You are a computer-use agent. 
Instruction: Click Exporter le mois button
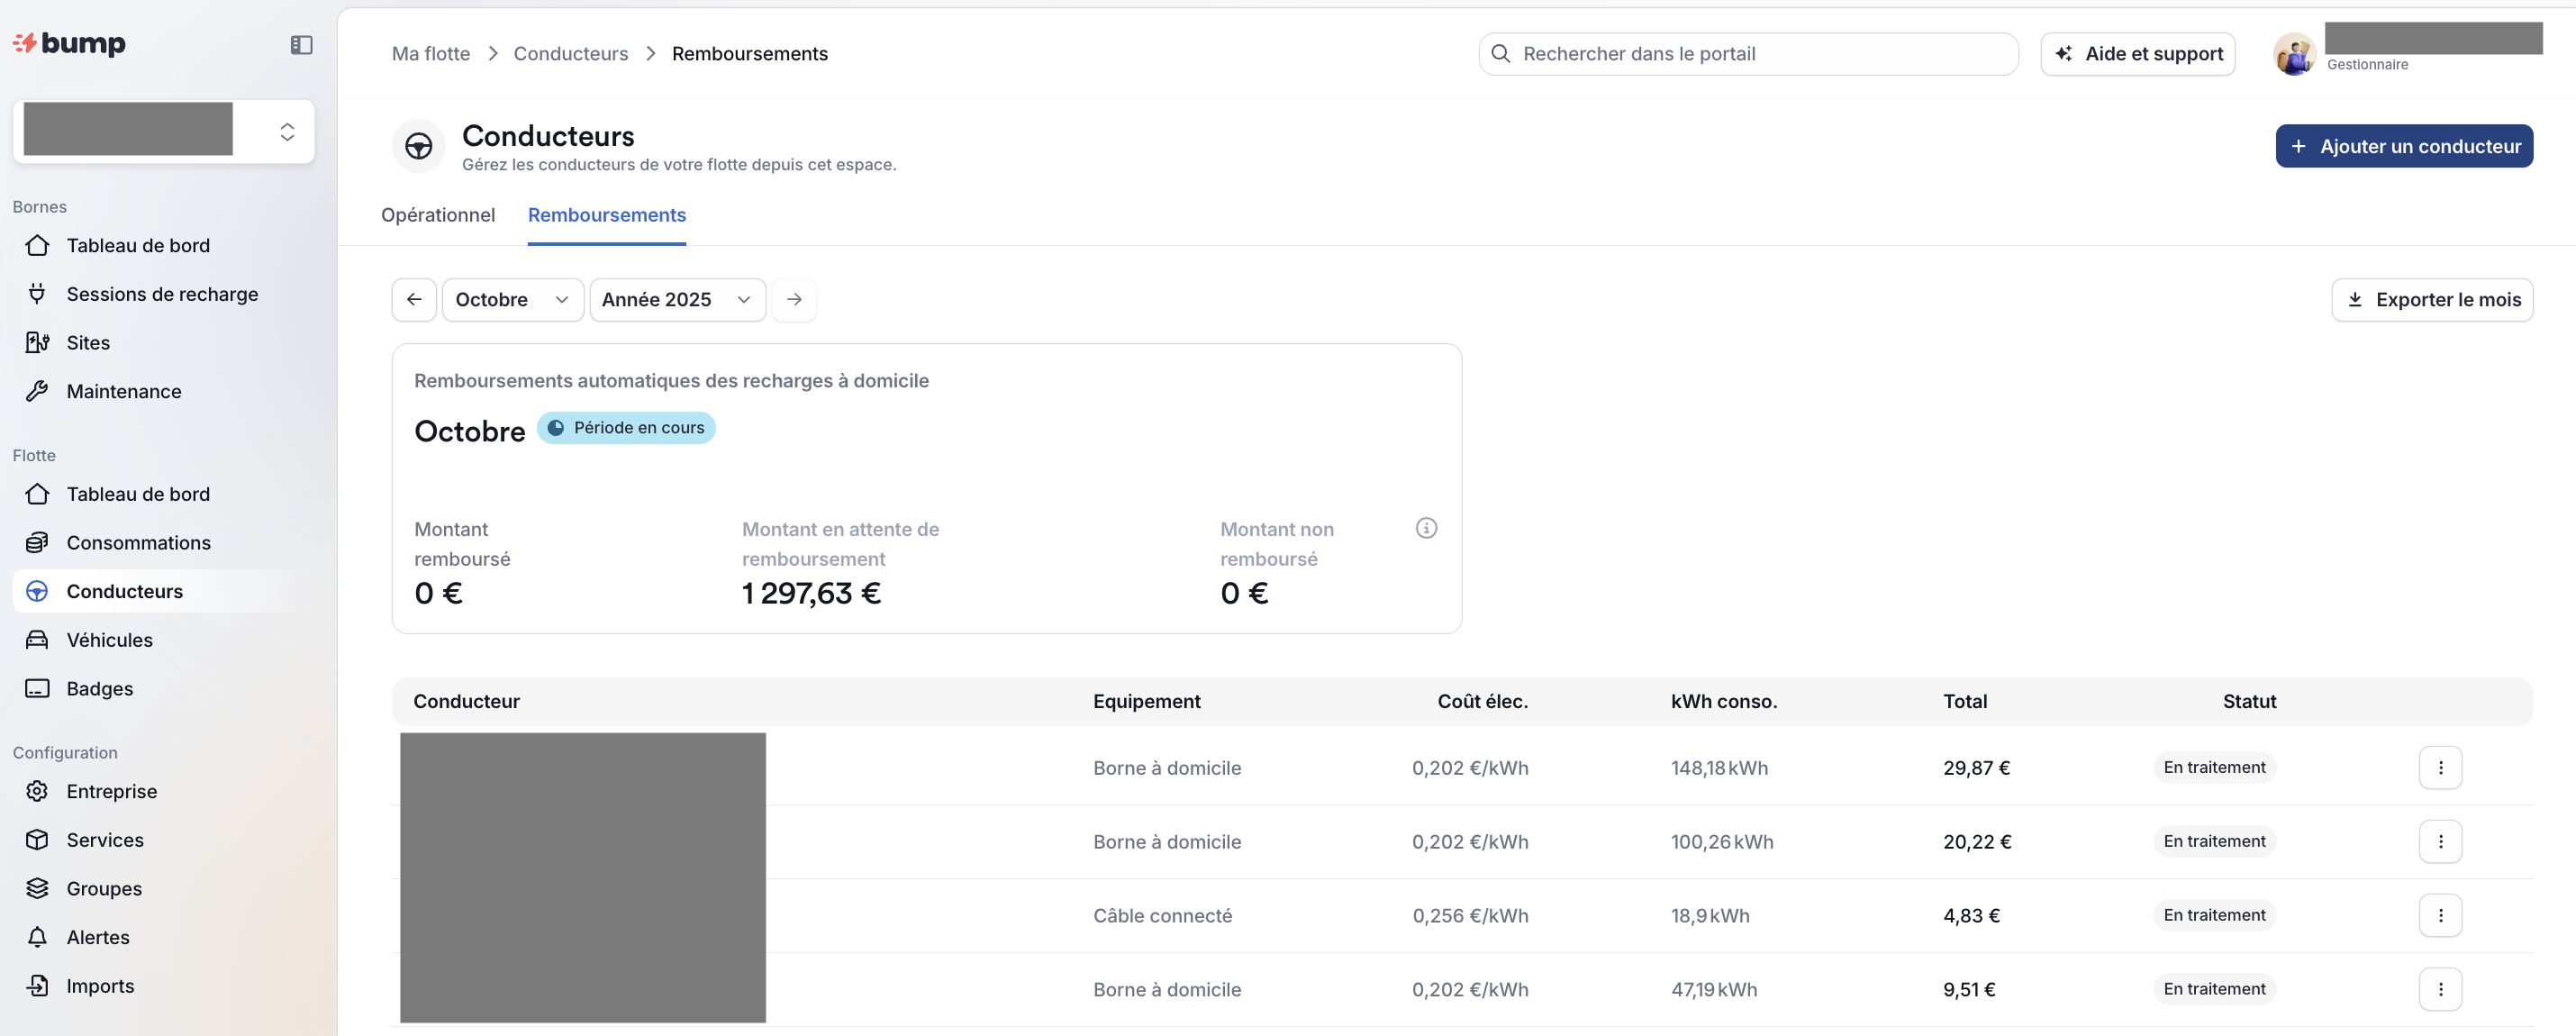click(x=2431, y=300)
